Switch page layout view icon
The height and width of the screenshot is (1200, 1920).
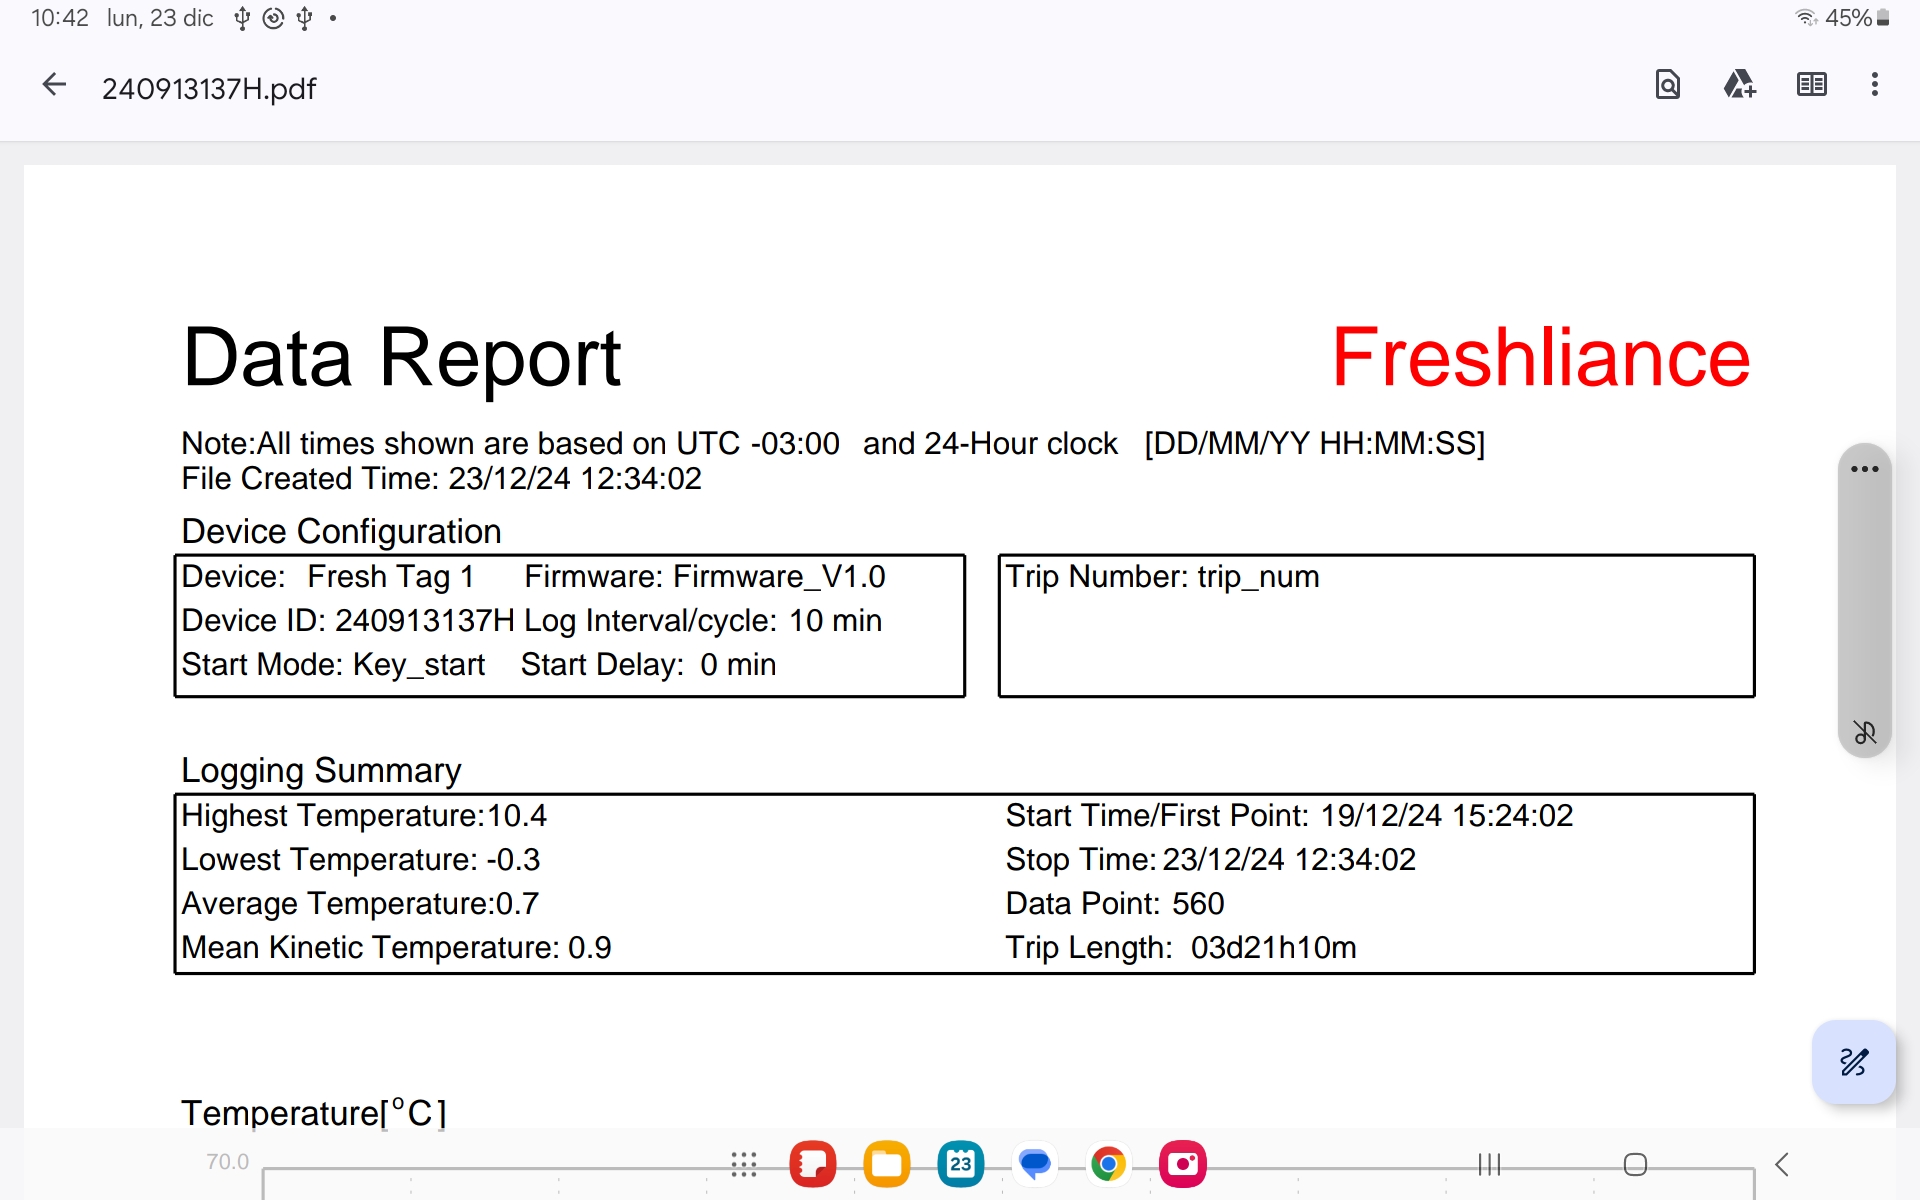(1811, 85)
